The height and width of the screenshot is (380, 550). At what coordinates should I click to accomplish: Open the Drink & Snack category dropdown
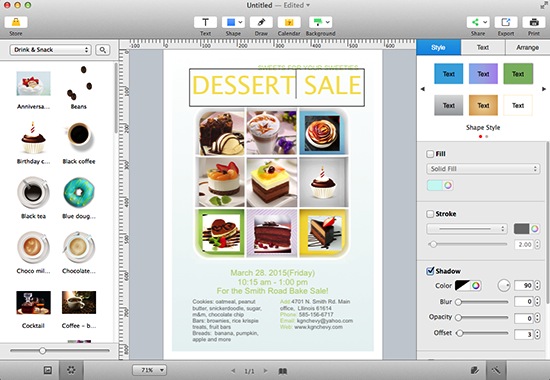tap(51, 50)
